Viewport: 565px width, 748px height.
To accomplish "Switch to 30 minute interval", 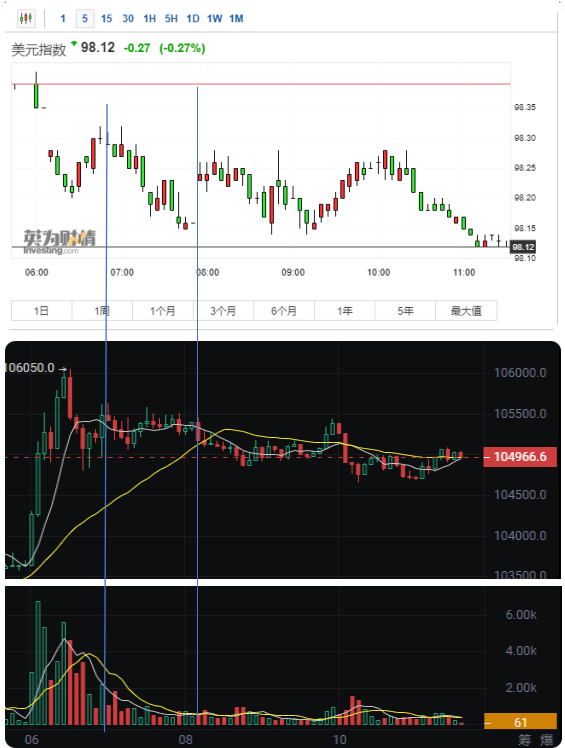I will pyautogui.click(x=128, y=19).
